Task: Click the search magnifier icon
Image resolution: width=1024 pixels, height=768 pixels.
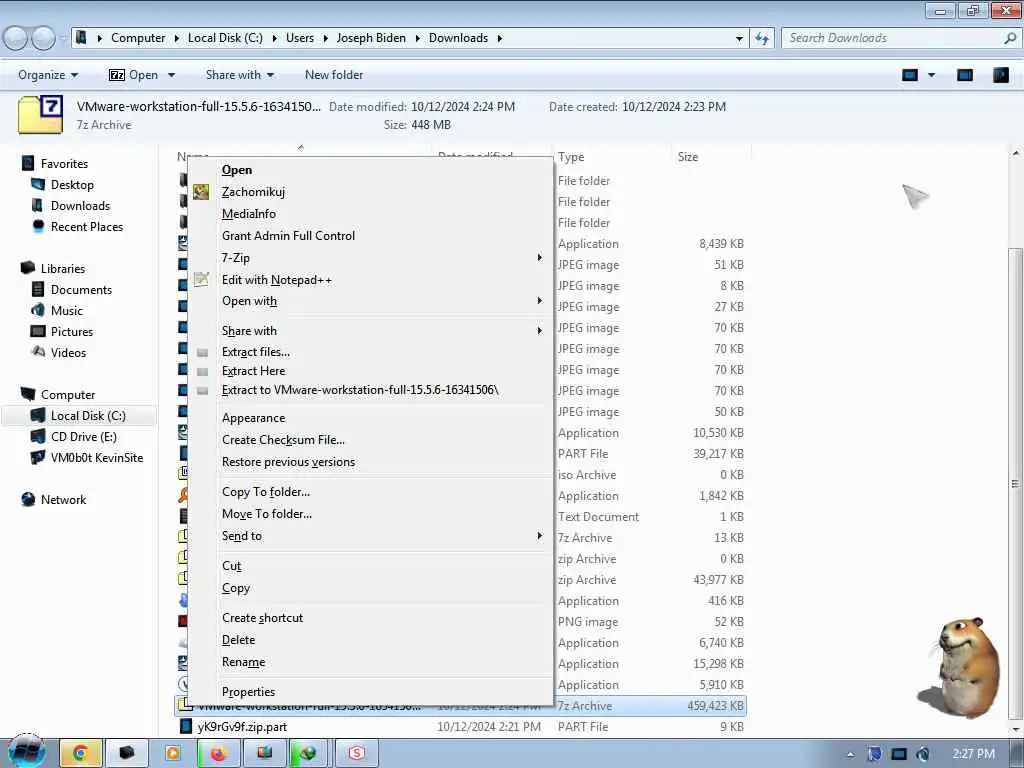Action: click(x=1010, y=38)
